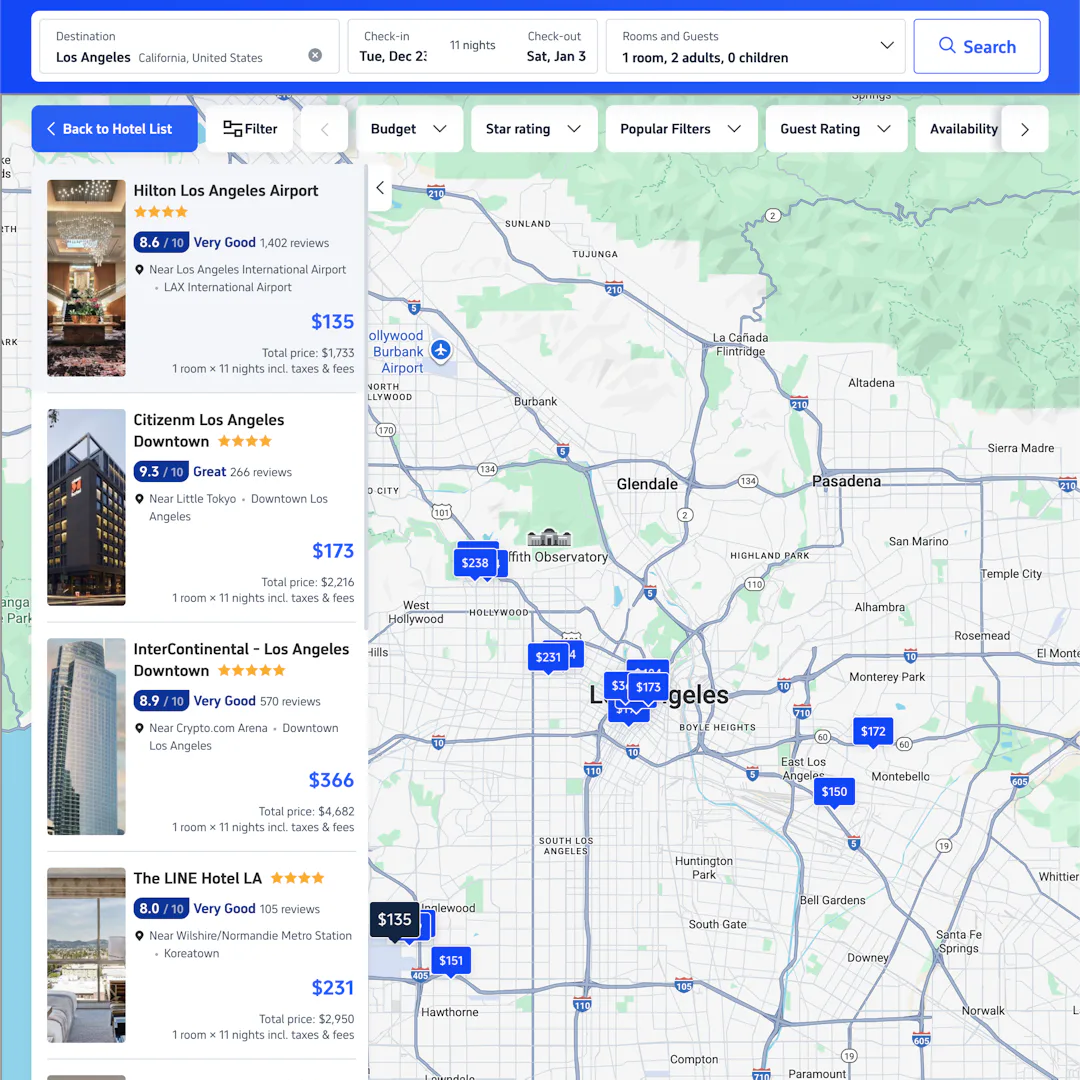The width and height of the screenshot is (1080, 1080).
Task: Open the Budget filter dropdown
Action: pos(409,129)
